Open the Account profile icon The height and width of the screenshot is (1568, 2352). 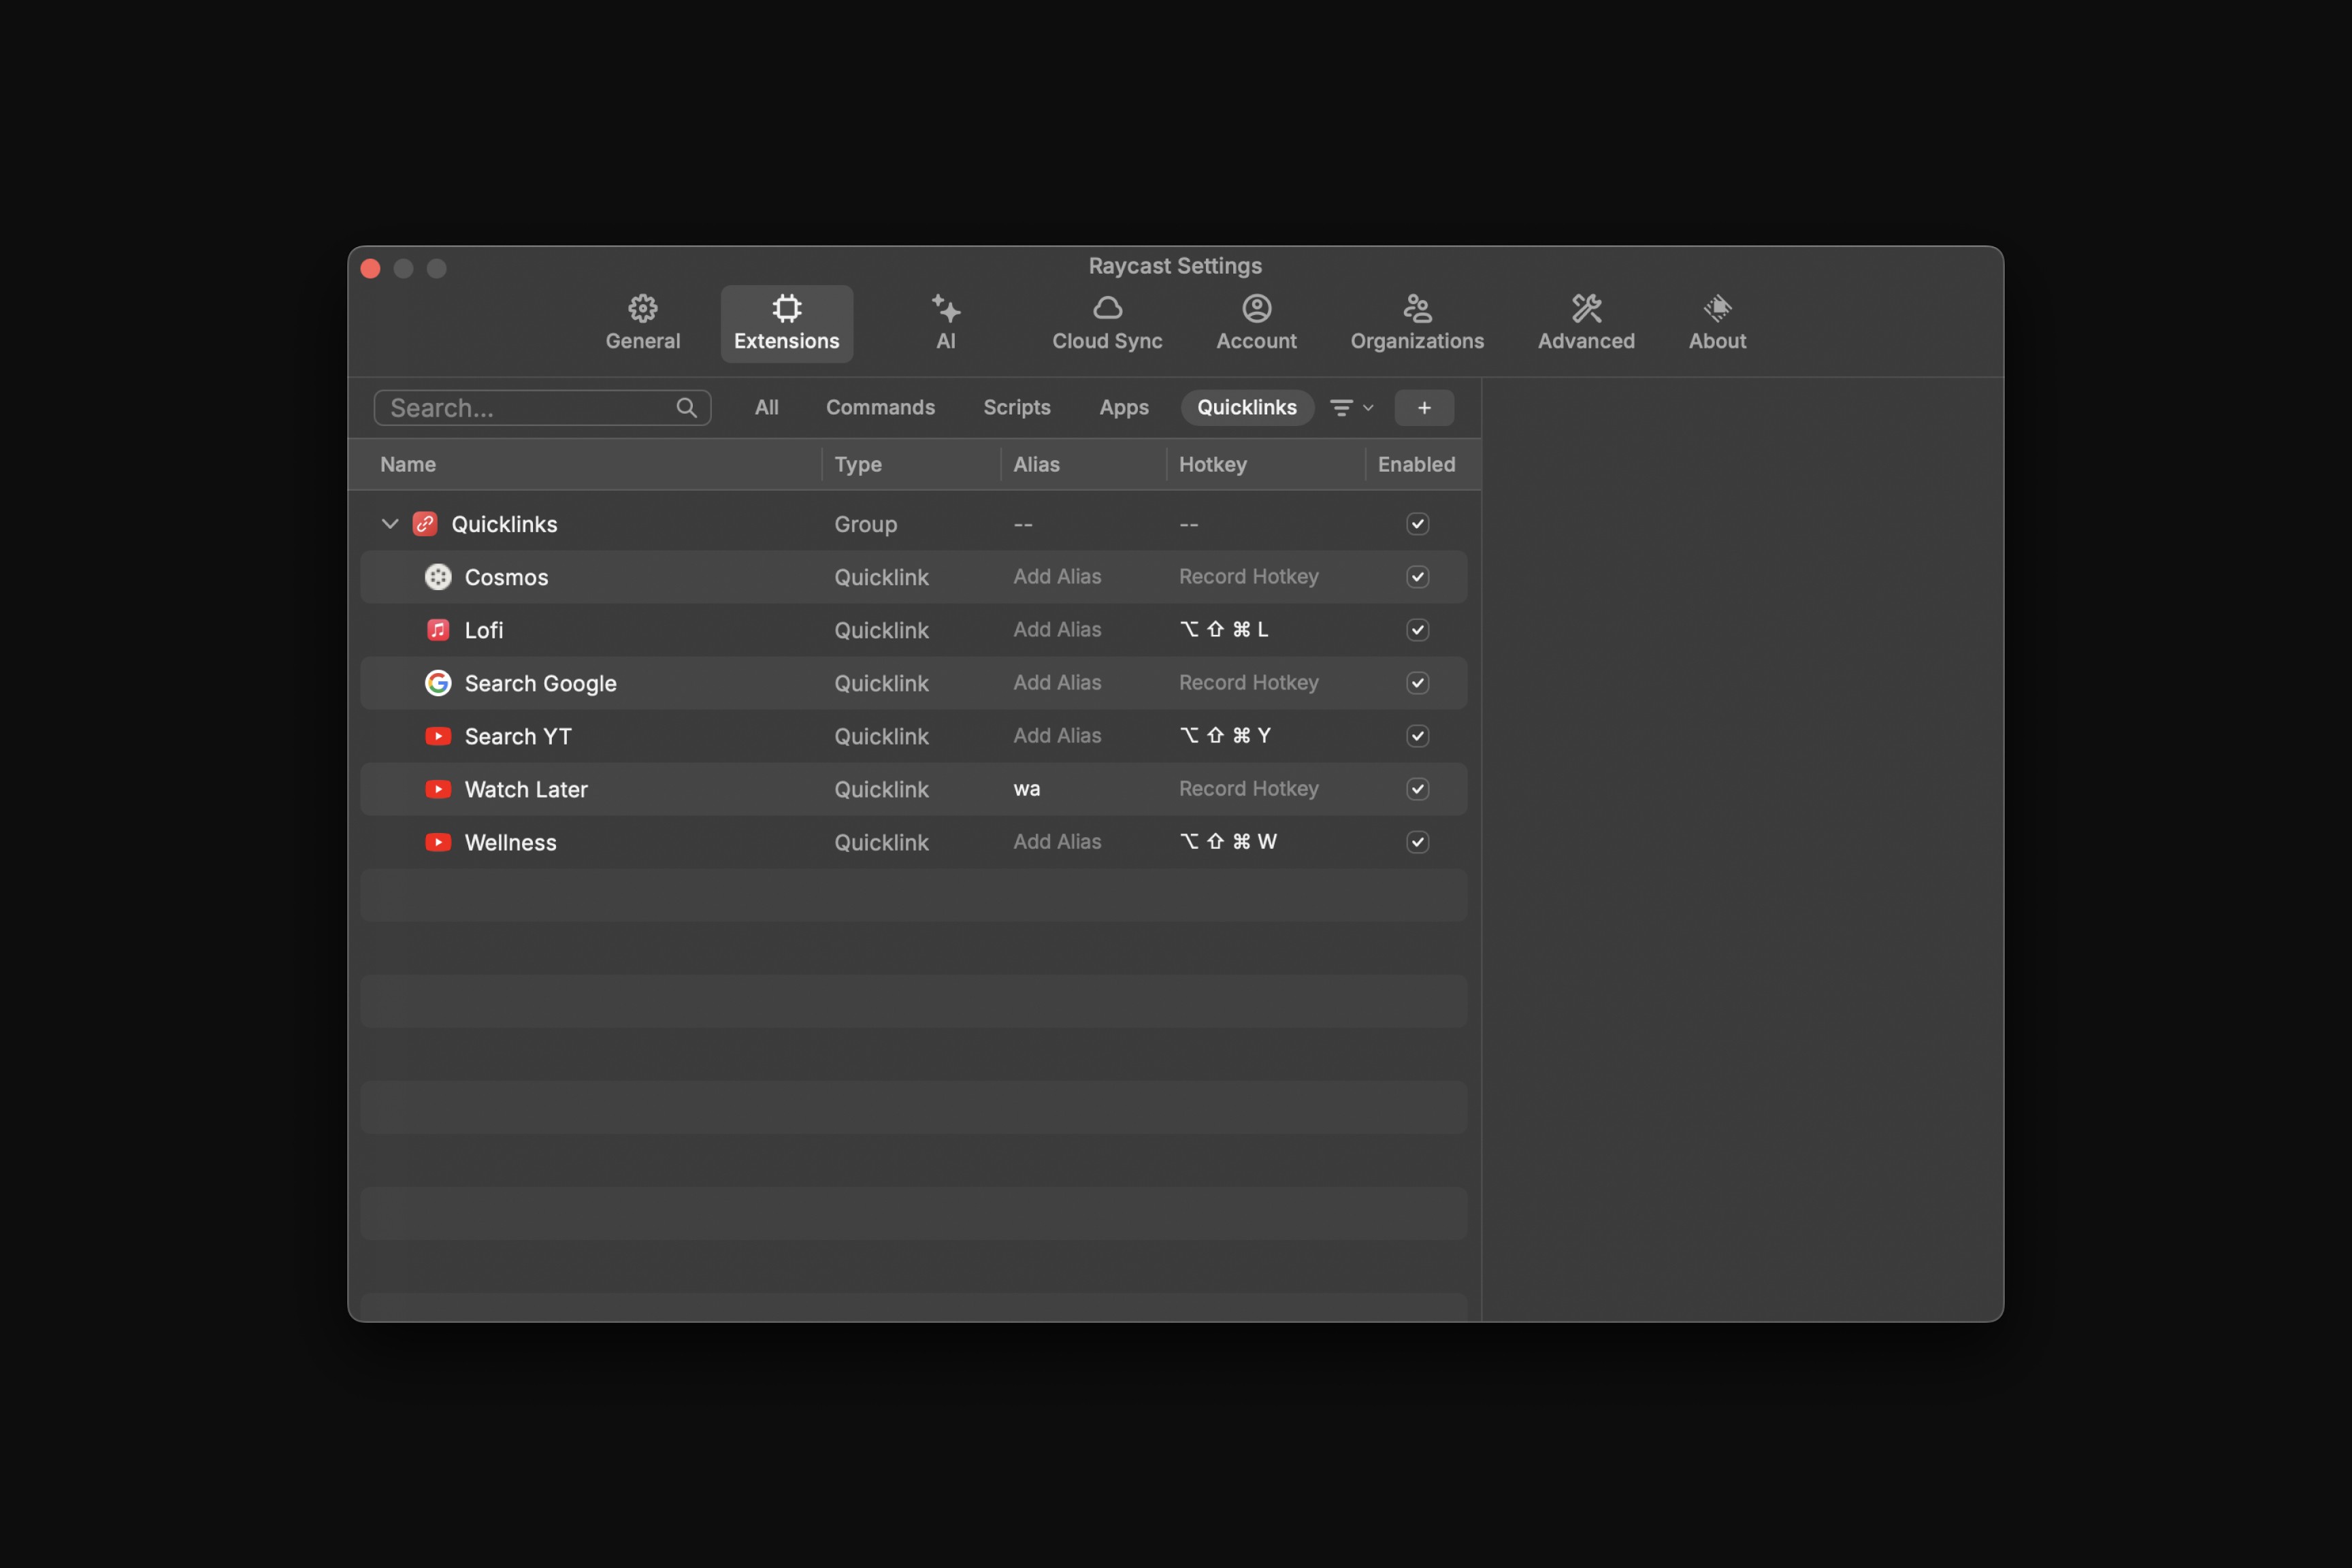pyautogui.click(x=1256, y=308)
